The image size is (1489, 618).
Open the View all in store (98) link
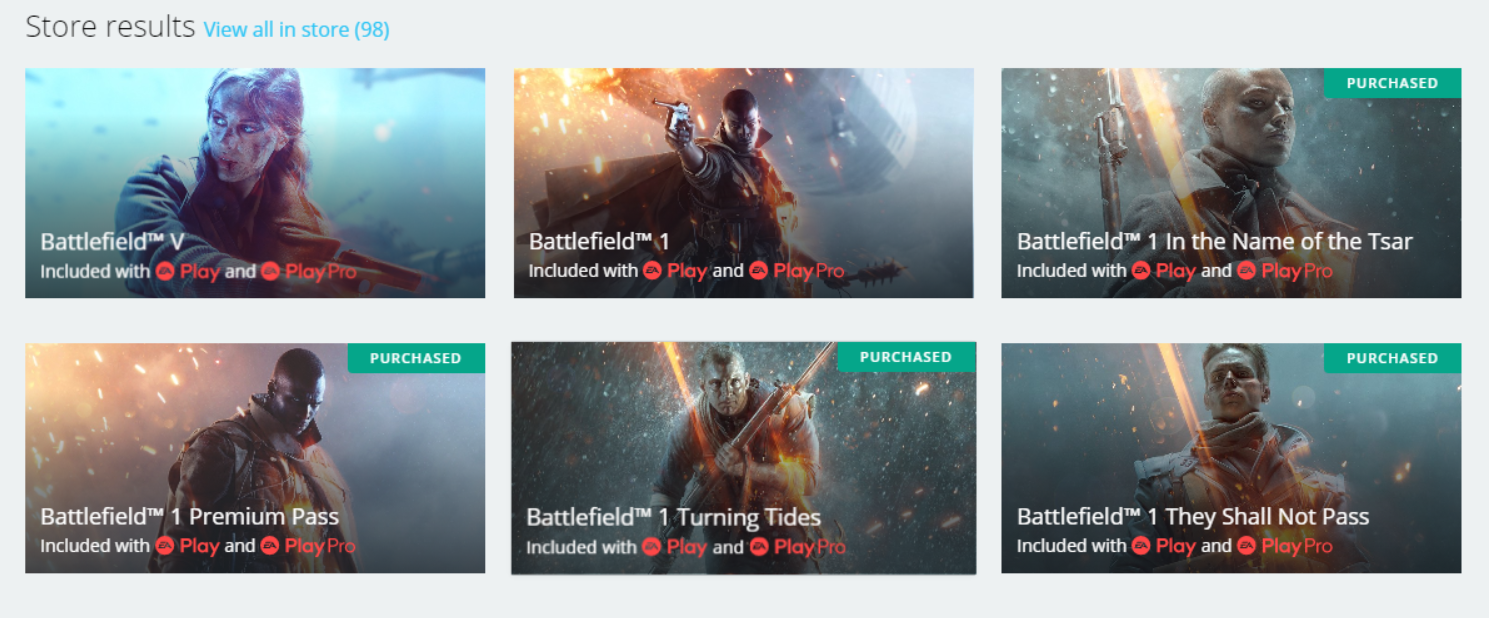[296, 30]
